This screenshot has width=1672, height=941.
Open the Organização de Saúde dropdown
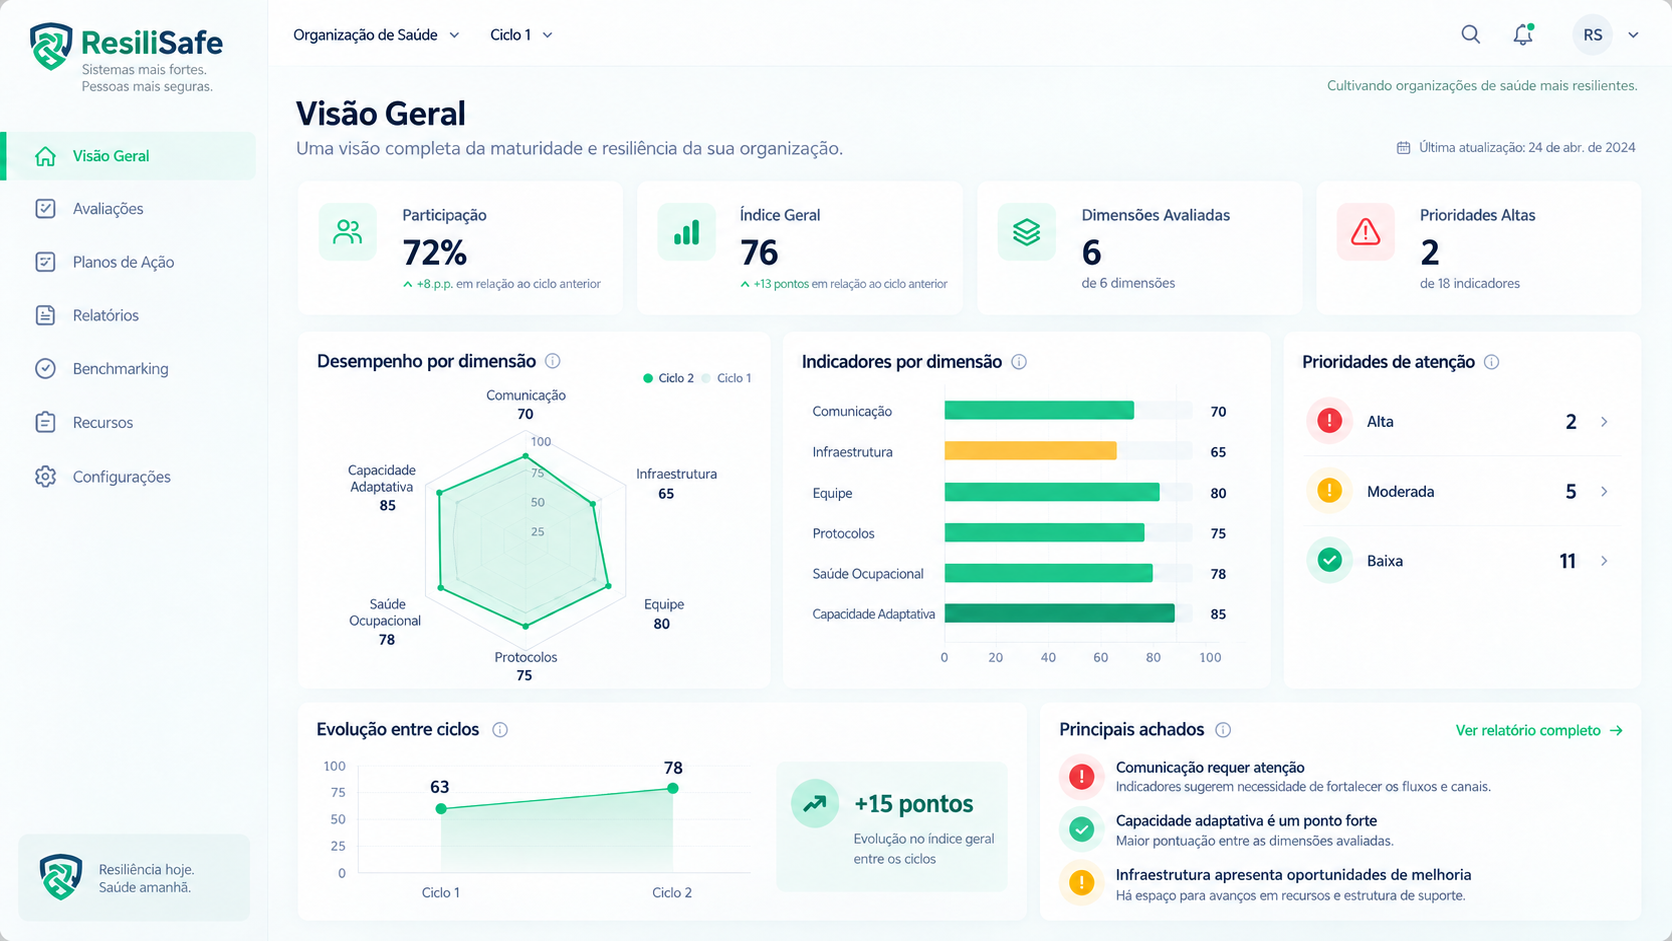[x=376, y=35]
